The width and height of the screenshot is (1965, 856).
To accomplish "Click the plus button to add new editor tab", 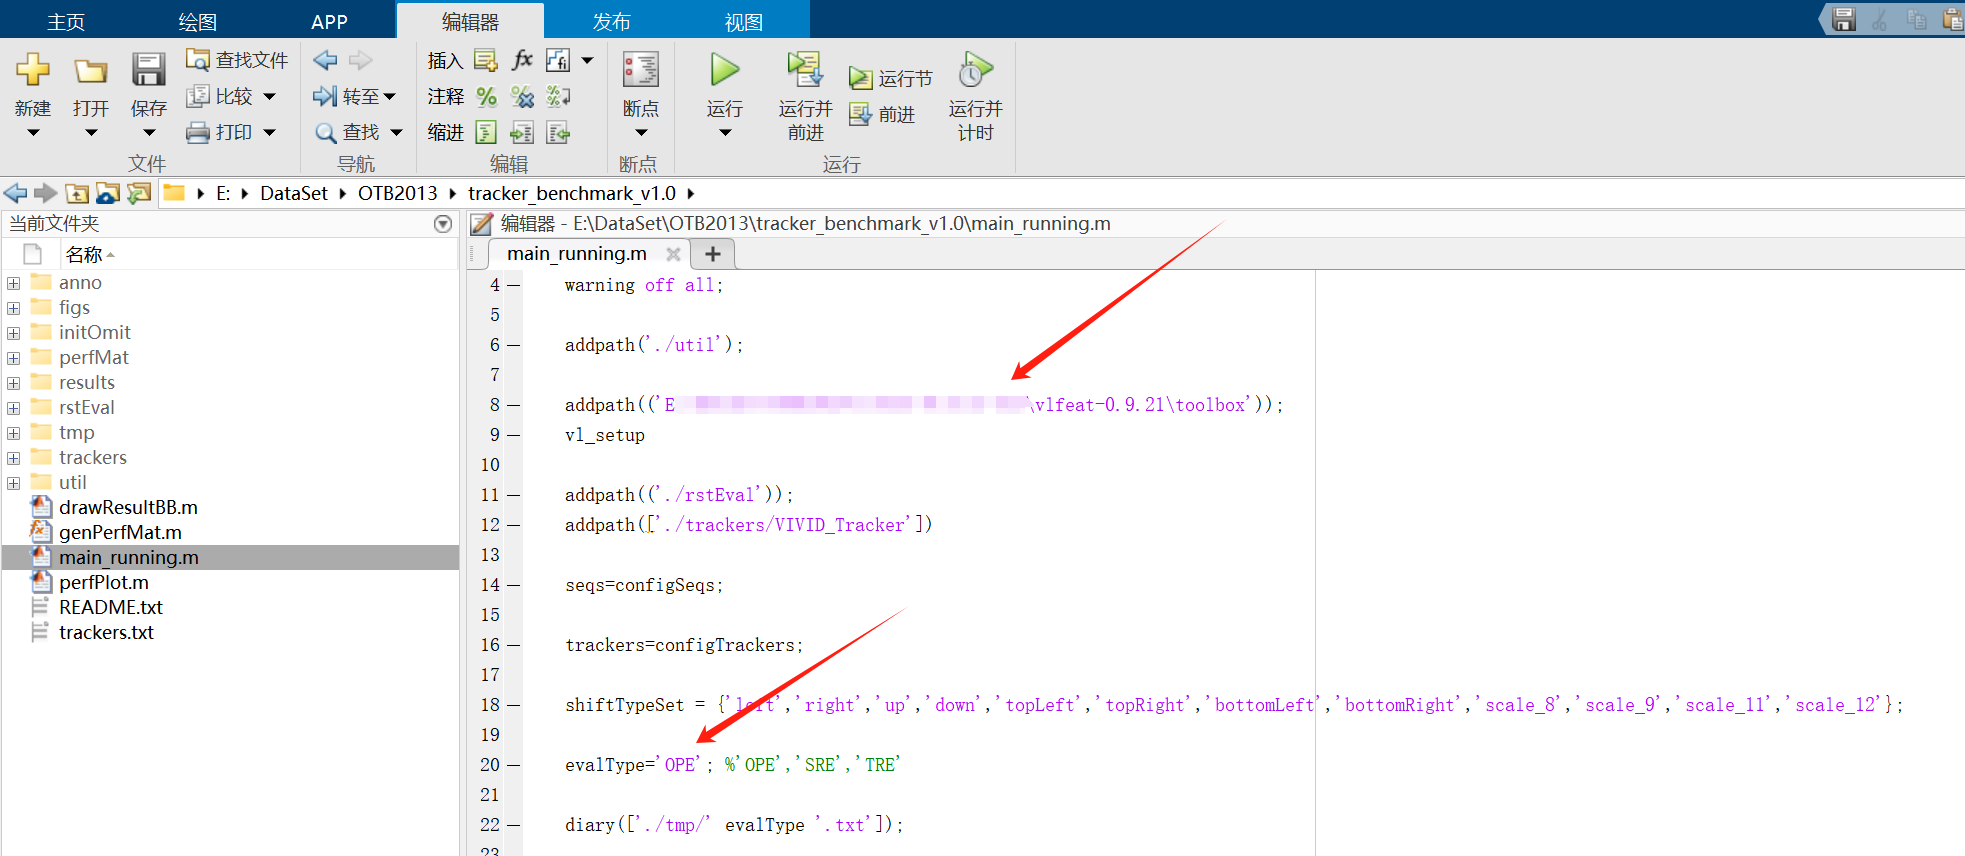I will 713,254.
